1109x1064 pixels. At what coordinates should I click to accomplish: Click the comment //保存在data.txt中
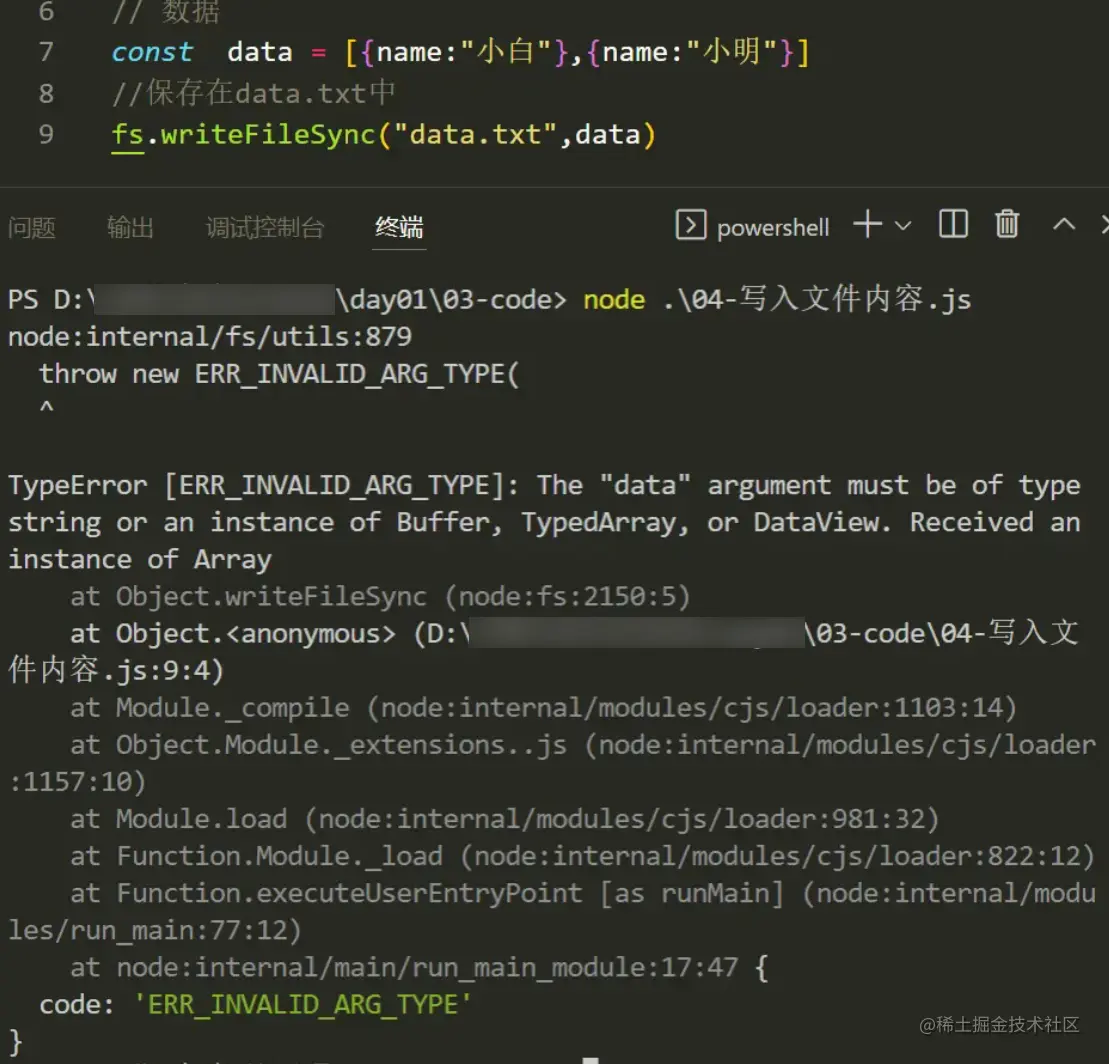click(254, 93)
